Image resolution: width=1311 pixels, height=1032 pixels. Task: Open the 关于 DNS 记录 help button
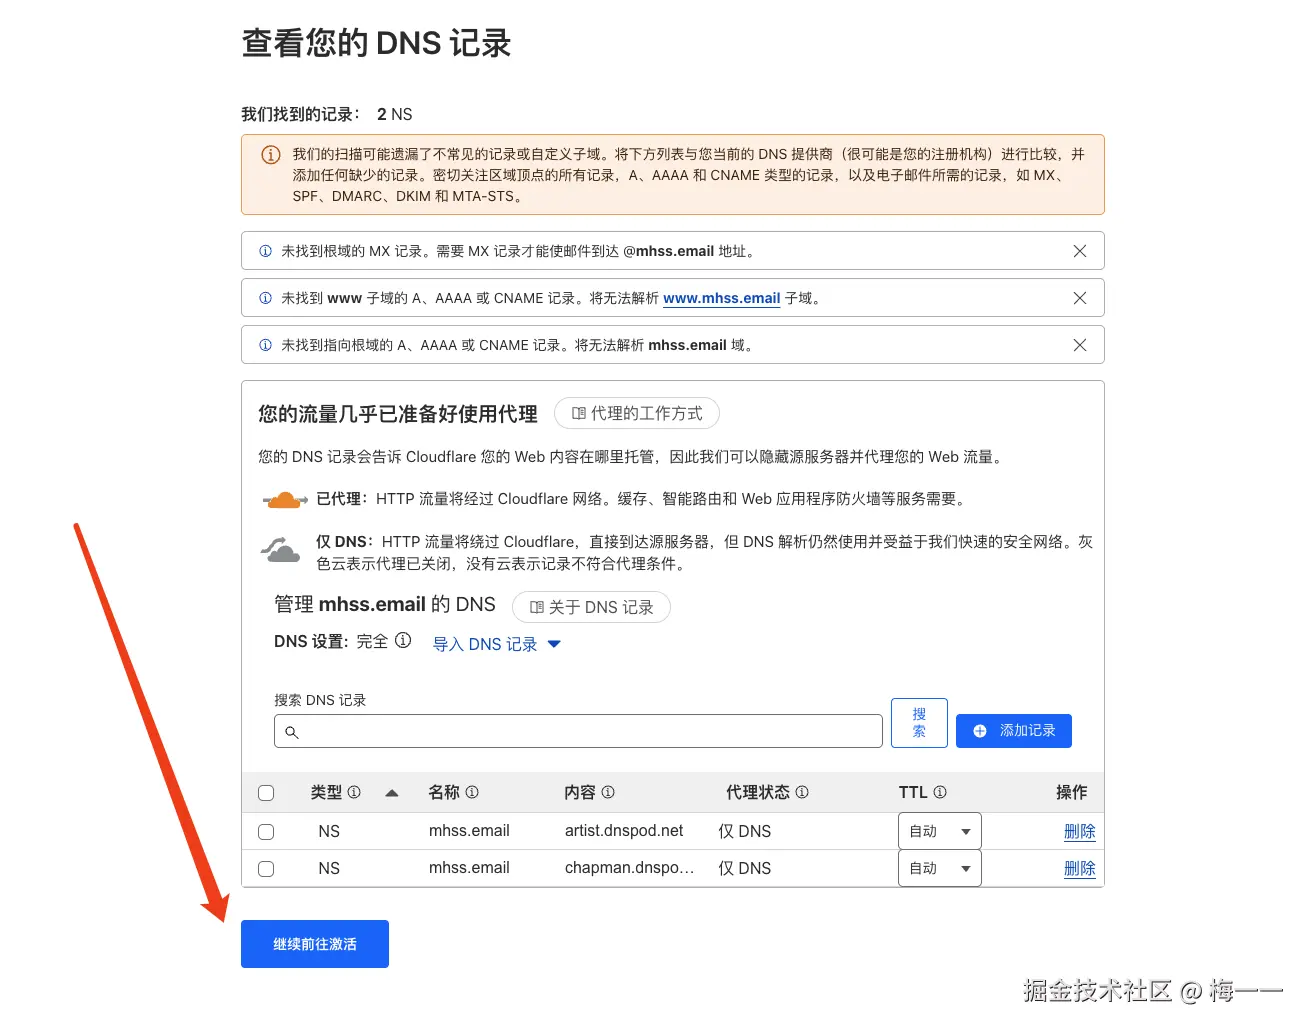click(x=591, y=607)
